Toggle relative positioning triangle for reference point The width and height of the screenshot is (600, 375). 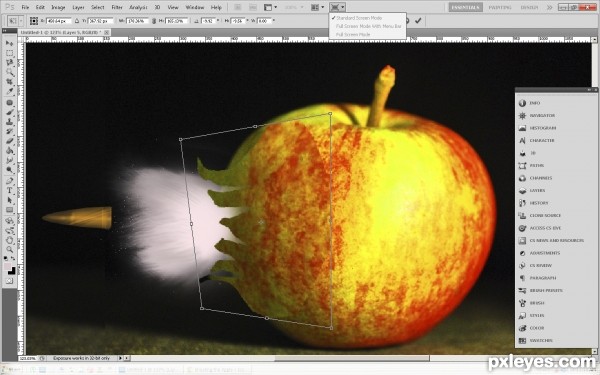(x=77, y=21)
